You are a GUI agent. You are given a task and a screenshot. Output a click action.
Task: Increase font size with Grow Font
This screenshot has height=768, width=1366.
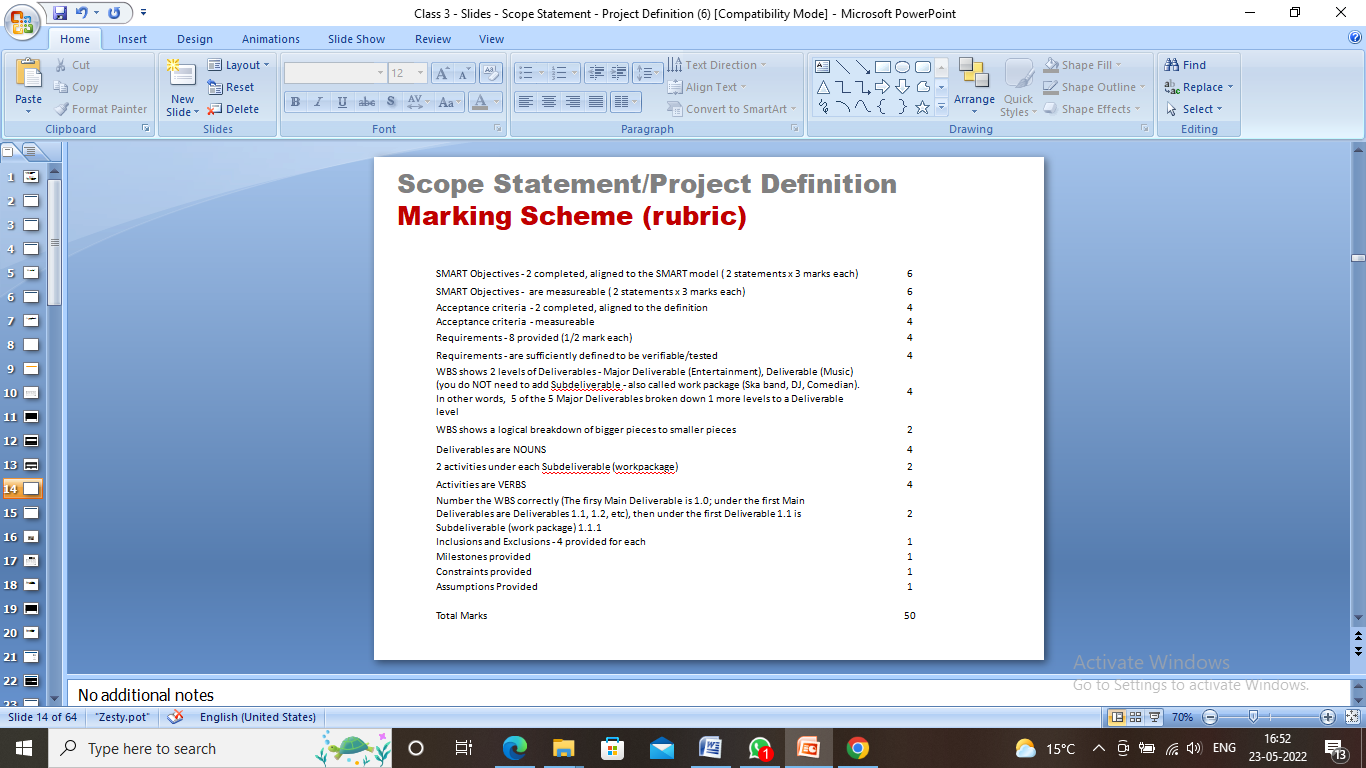tap(442, 73)
